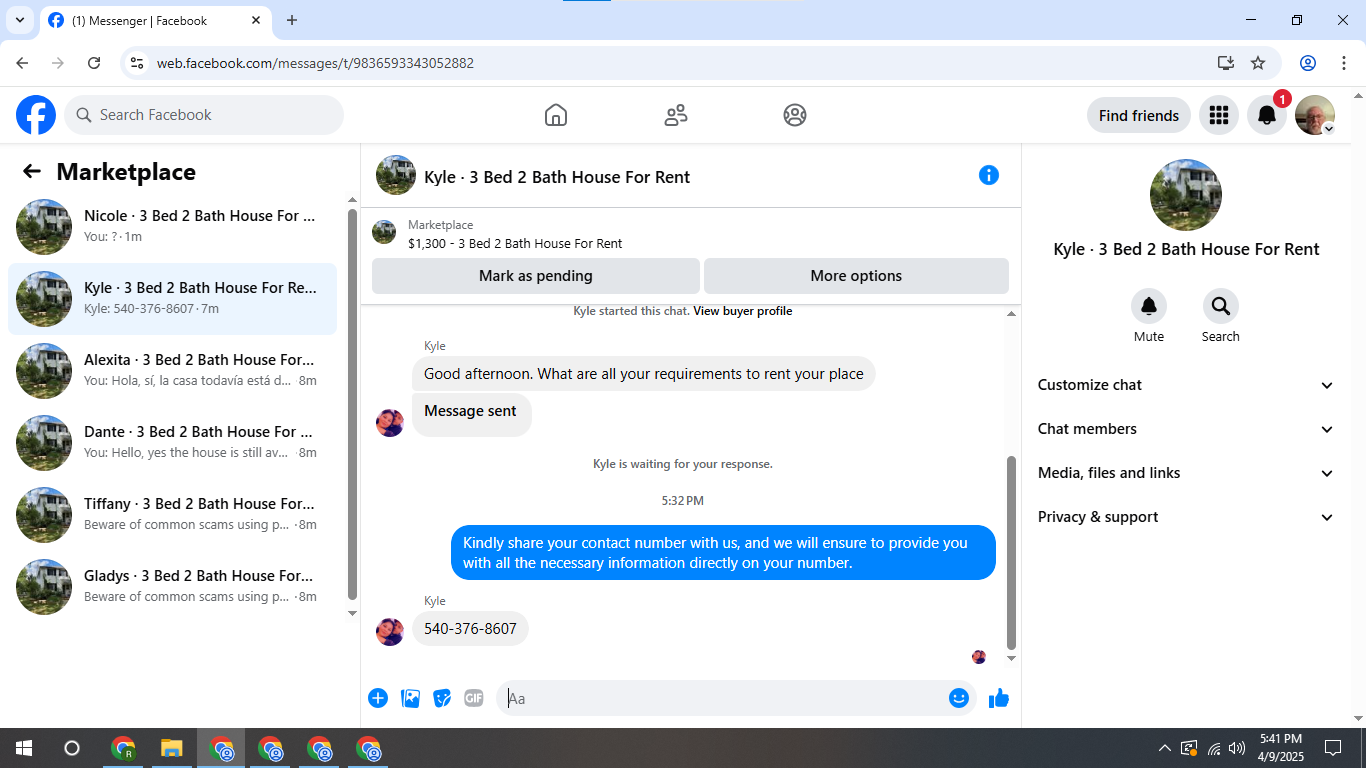The image size is (1366, 768).
Task: Open the Chrome profile icon
Action: (x=1308, y=63)
